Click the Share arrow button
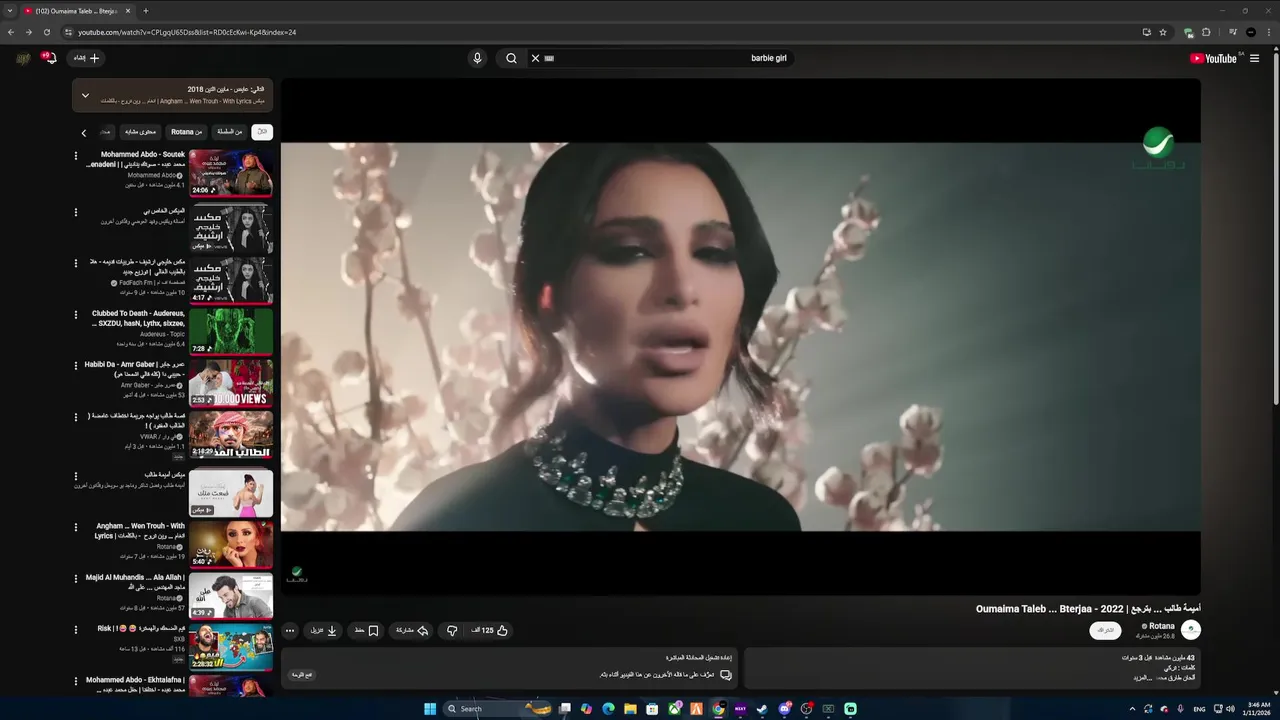Image resolution: width=1280 pixels, height=720 pixels. point(412,631)
